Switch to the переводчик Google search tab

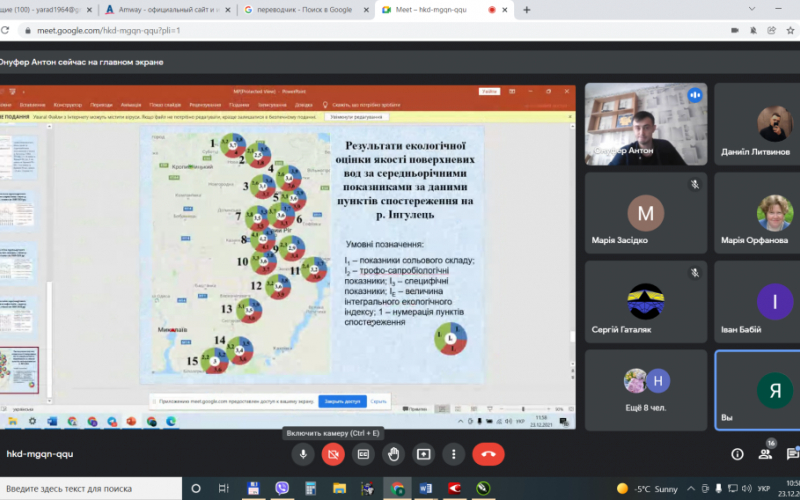[x=304, y=10]
